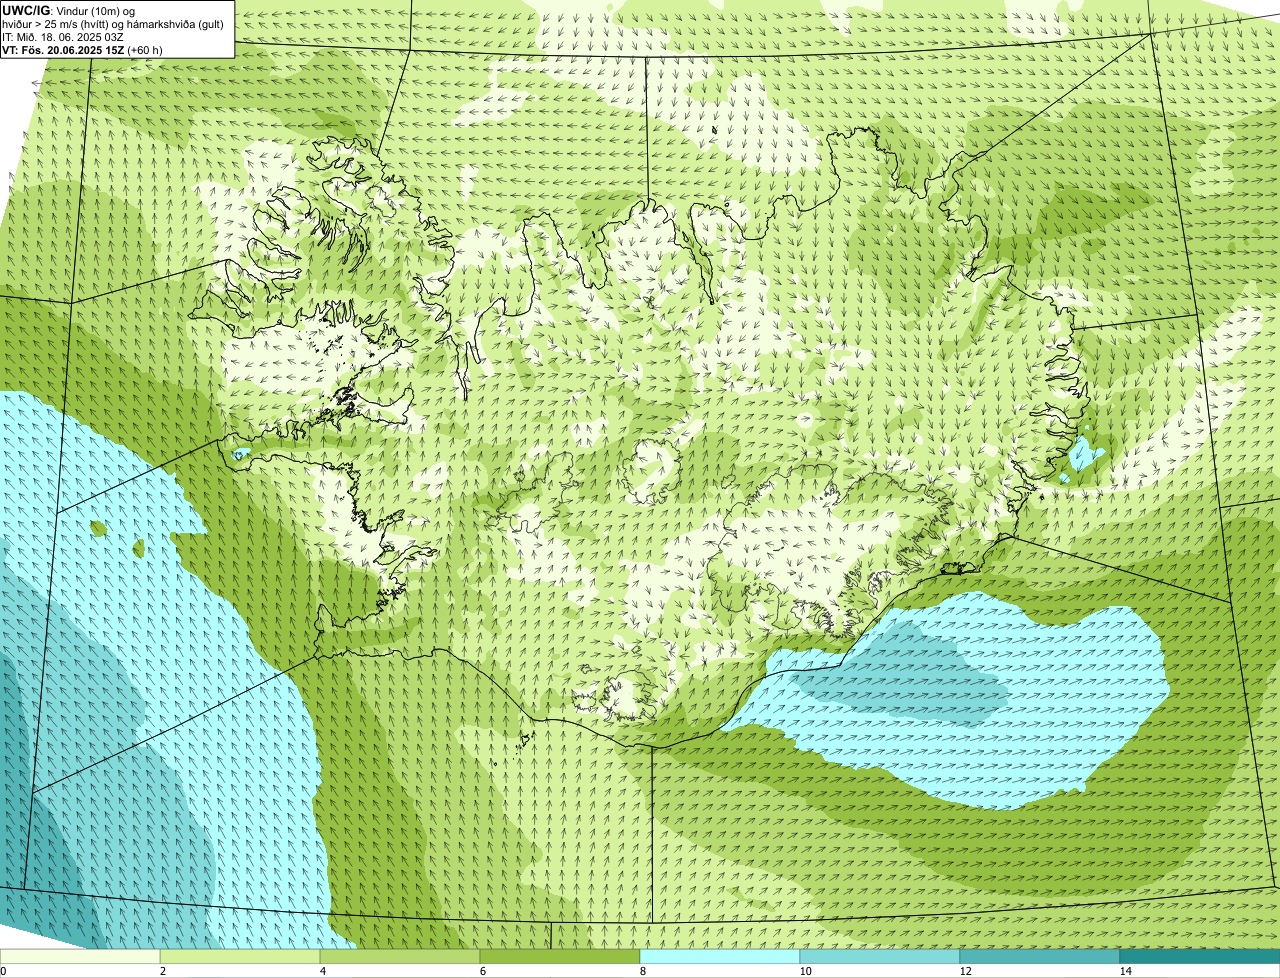Click the "IT: Mið. 18. 06. 2025 03Z" line
1280x978 pixels.
(x=63, y=37)
